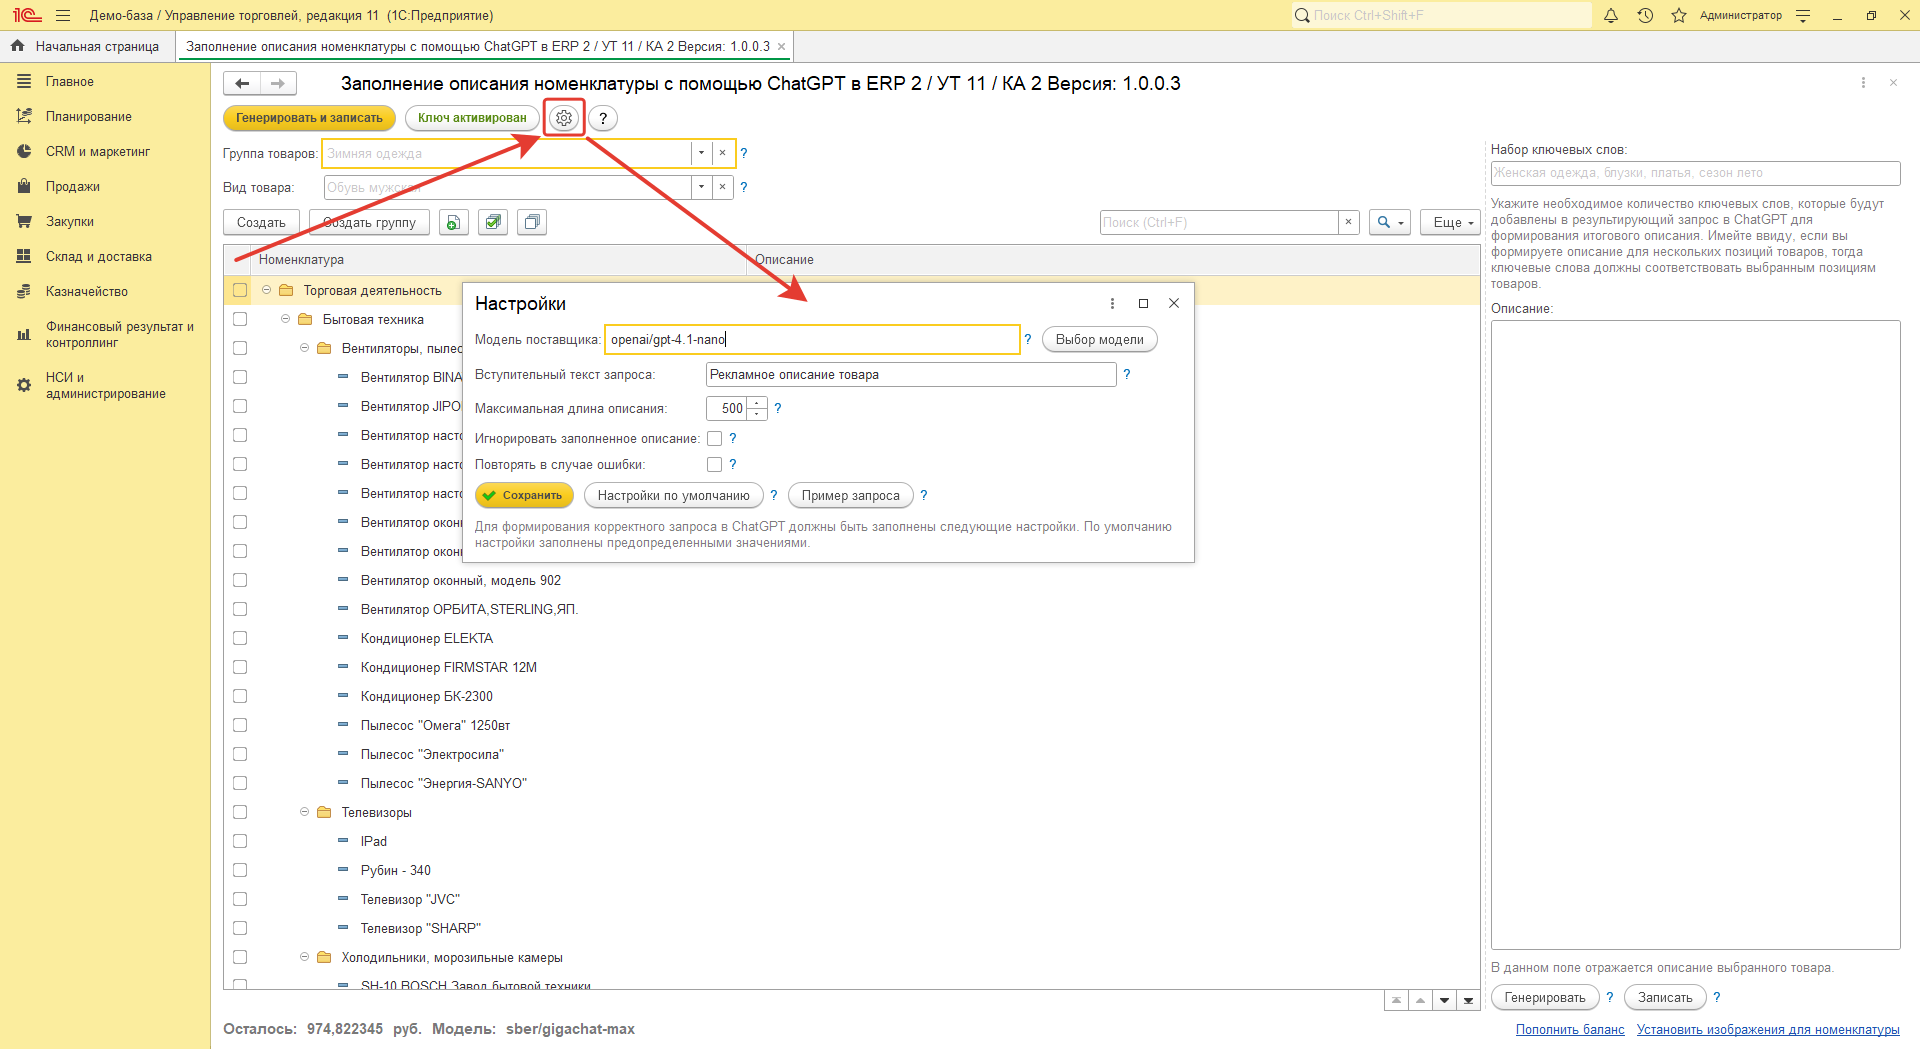Open the settings gear icon in toolbar
Image resolution: width=1920 pixels, height=1049 pixels.
tap(564, 118)
